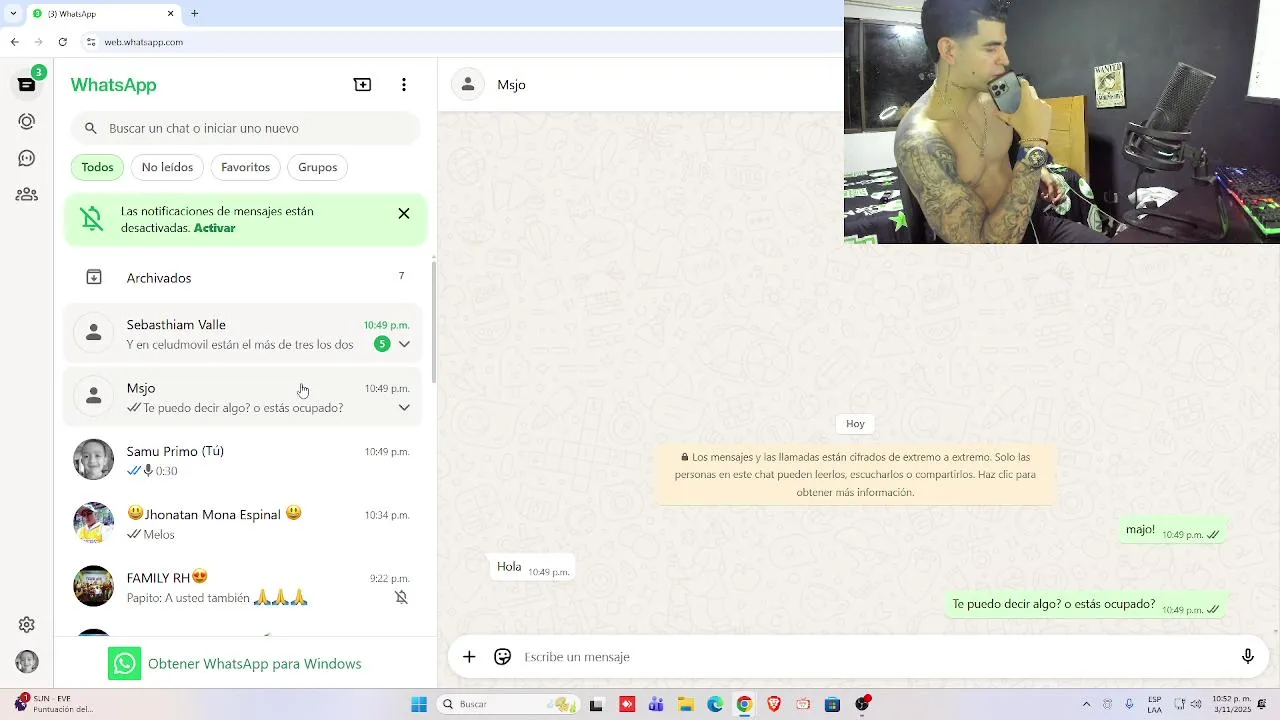Close the WhatsApp browser tab
1280x720 pixels.
171,14
